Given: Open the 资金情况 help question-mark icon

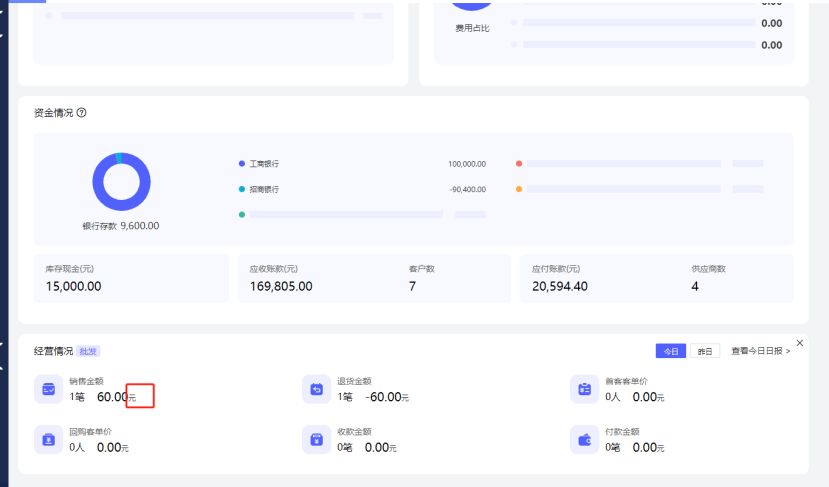Looking at the screenshot, I should point(81,113).
